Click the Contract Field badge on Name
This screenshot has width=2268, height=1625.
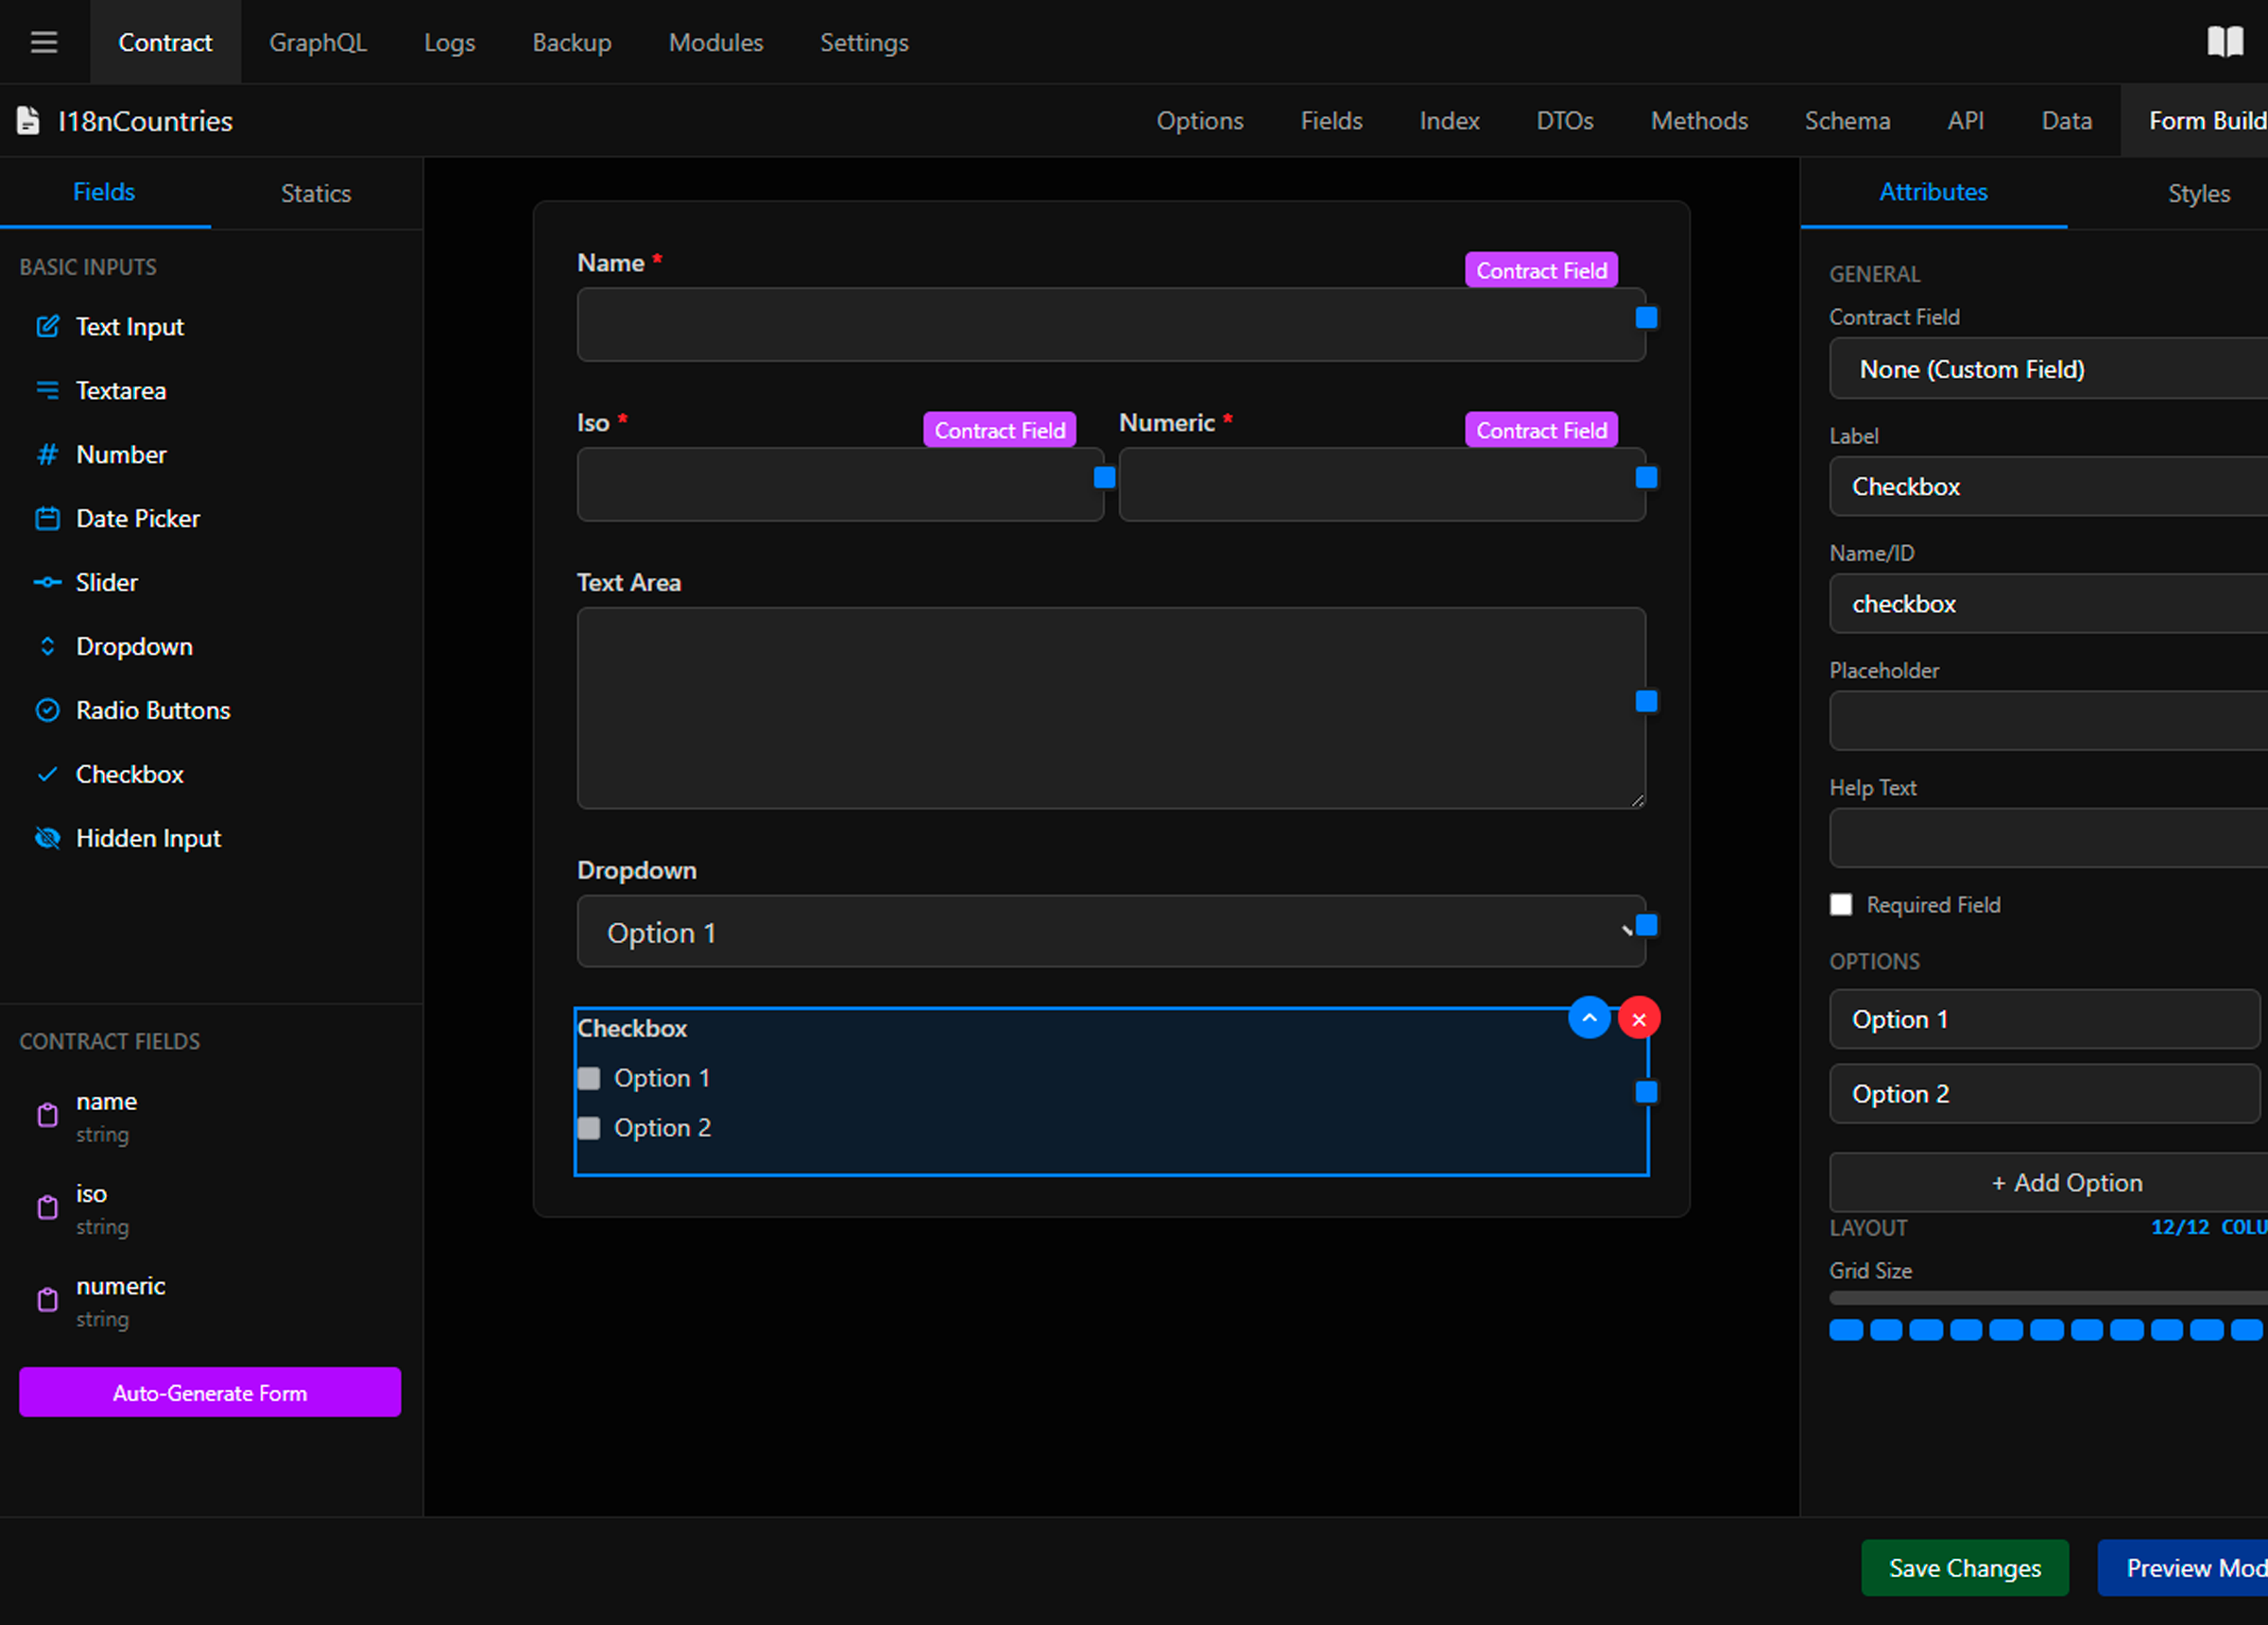click(1541, 270)
